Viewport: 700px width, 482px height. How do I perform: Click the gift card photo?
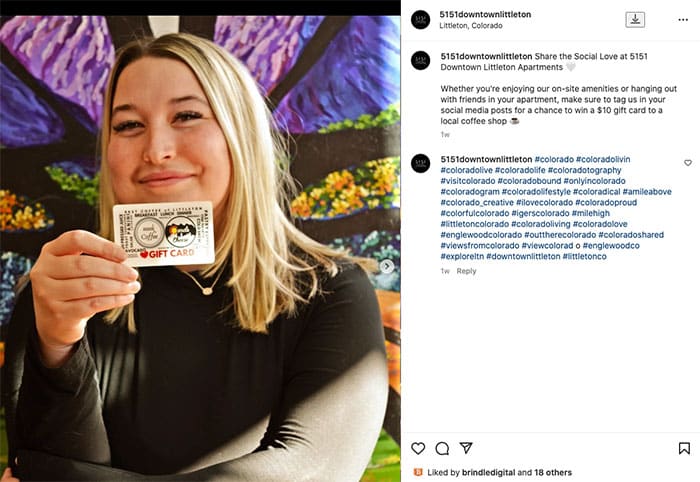tap(200, 249)
